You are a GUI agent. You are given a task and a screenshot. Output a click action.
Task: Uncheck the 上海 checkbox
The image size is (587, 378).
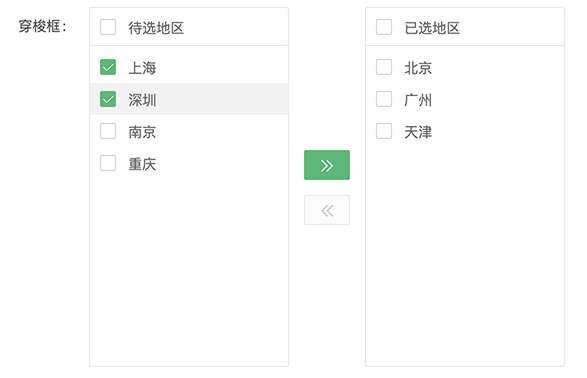[x=108, y=67]
